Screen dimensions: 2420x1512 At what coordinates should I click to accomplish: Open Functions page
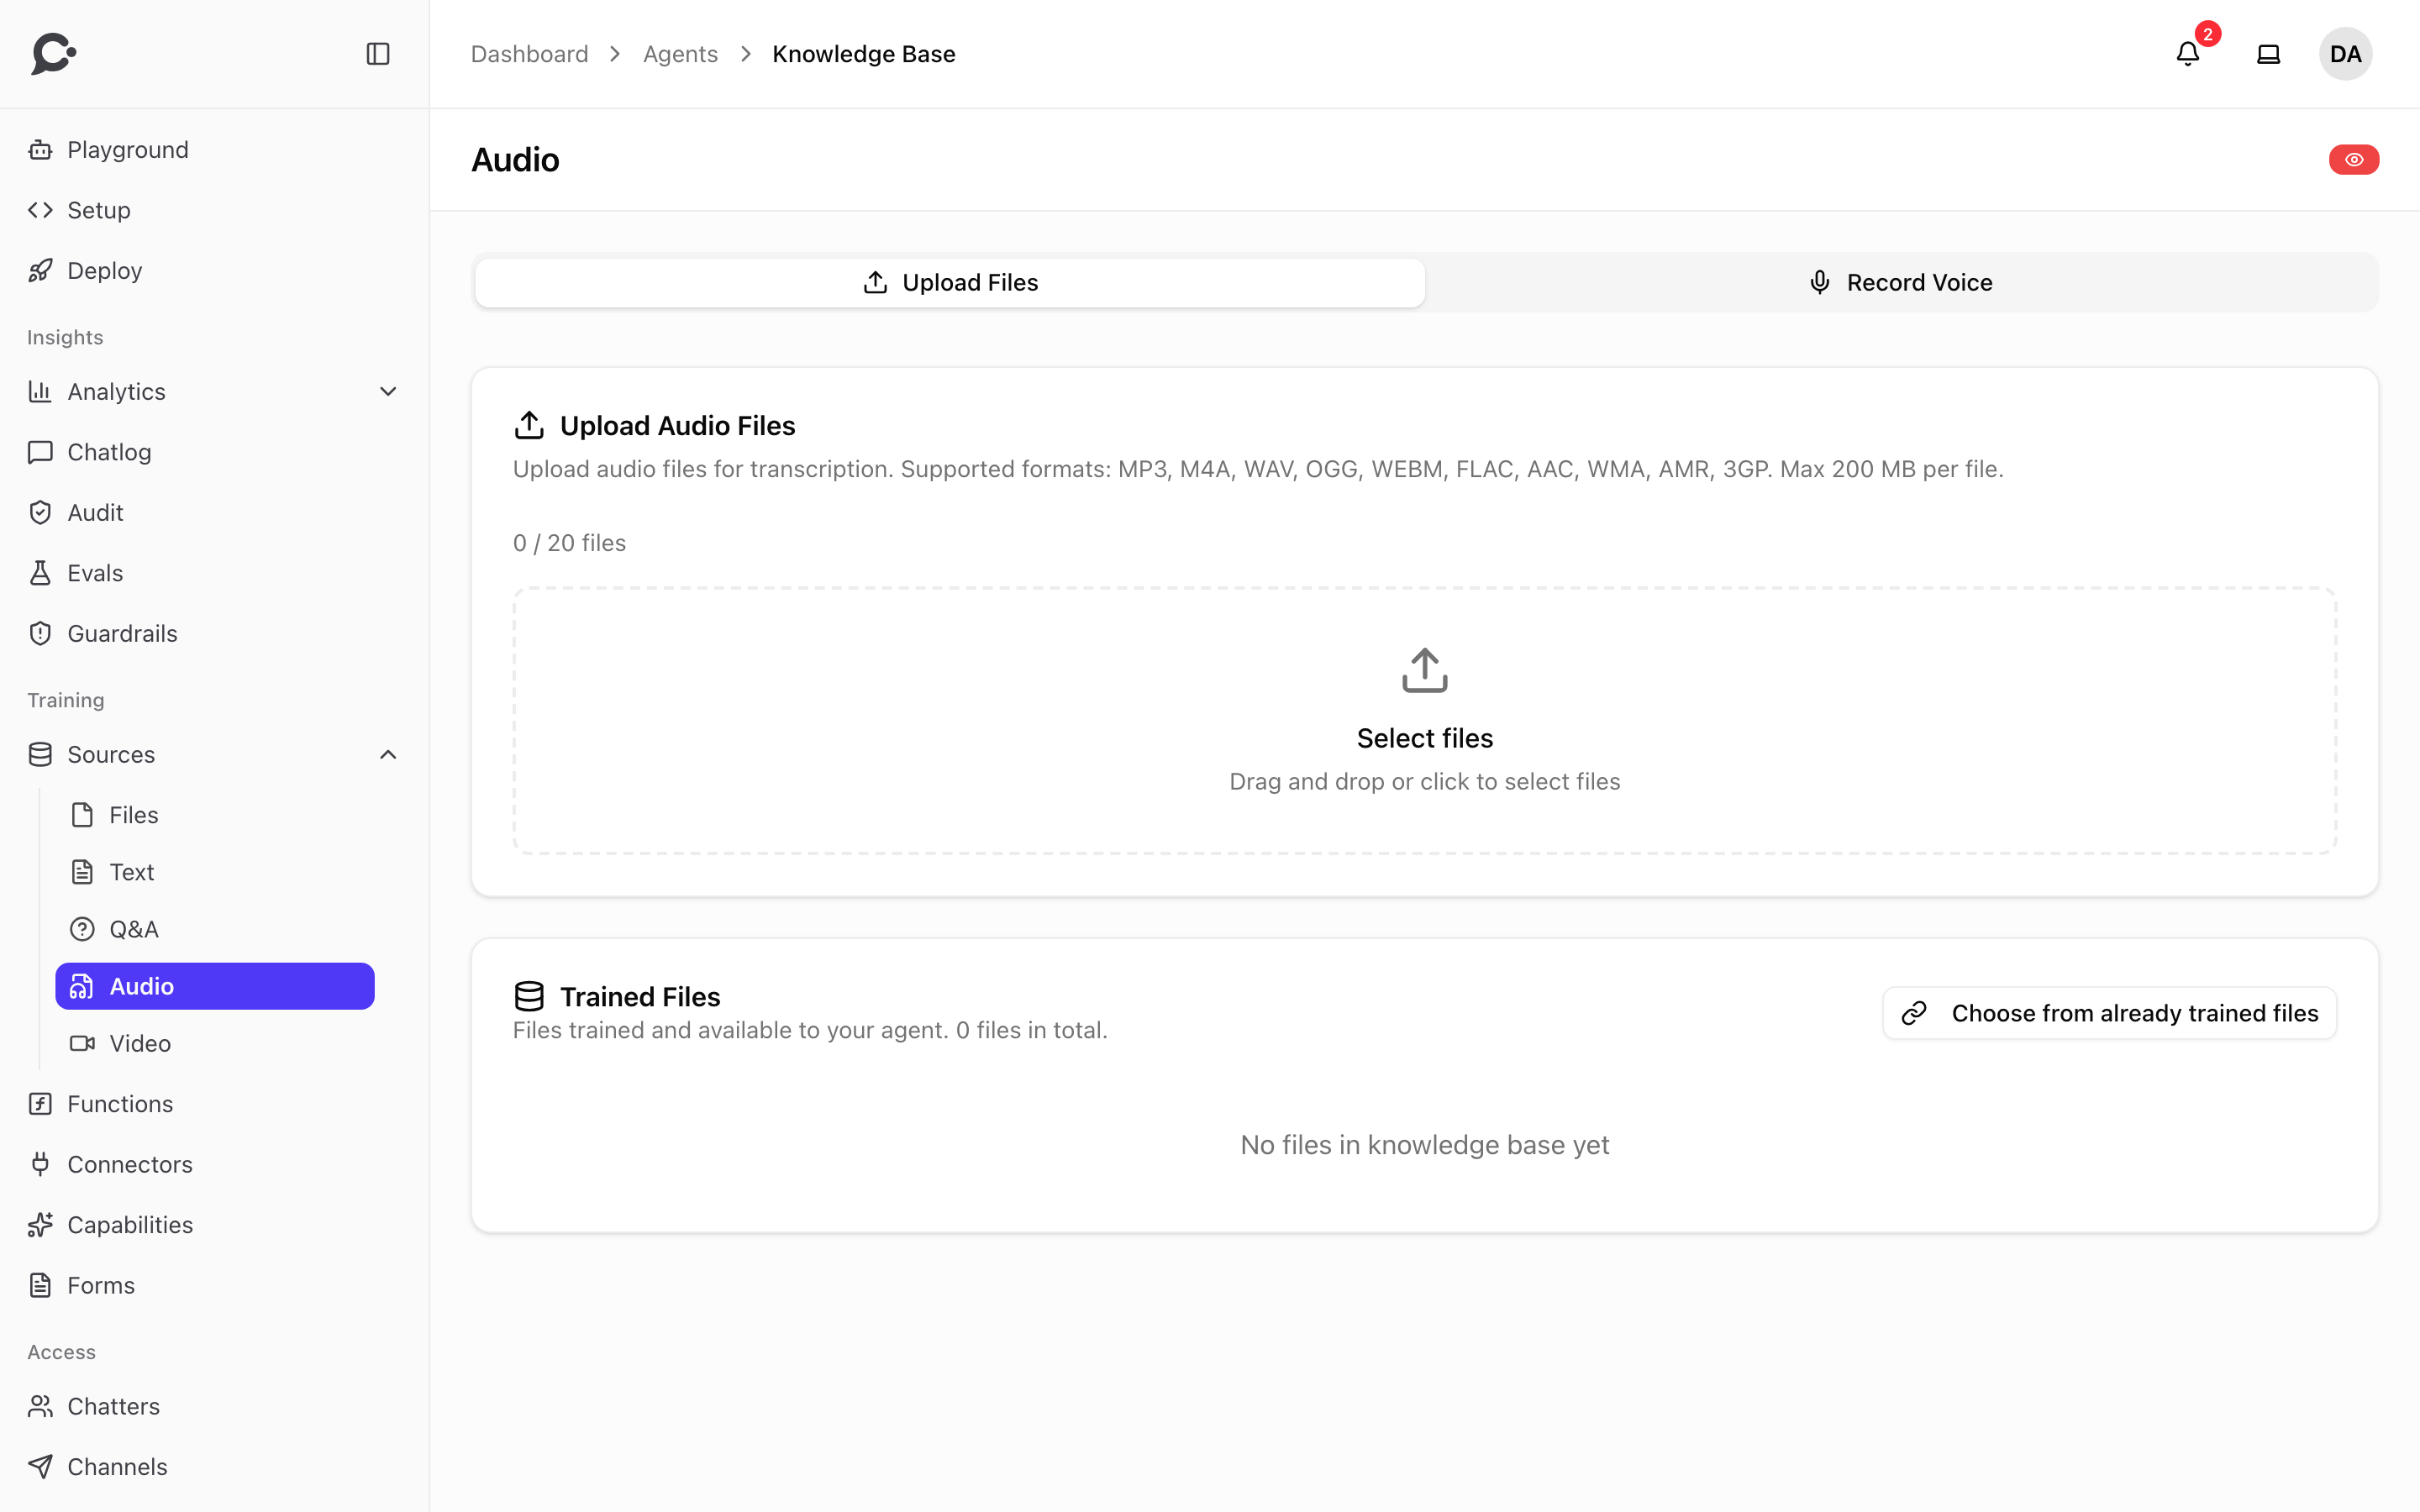(x=214, y=1104)
